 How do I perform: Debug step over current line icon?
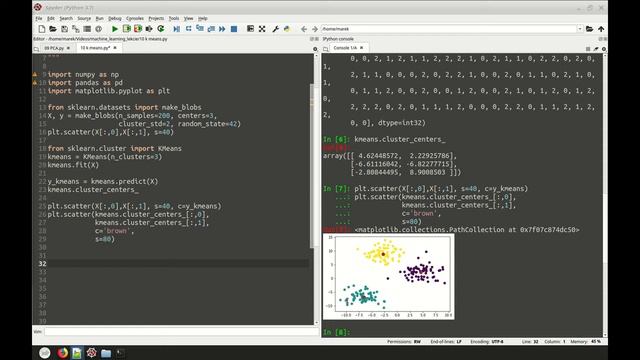point(188,29)
